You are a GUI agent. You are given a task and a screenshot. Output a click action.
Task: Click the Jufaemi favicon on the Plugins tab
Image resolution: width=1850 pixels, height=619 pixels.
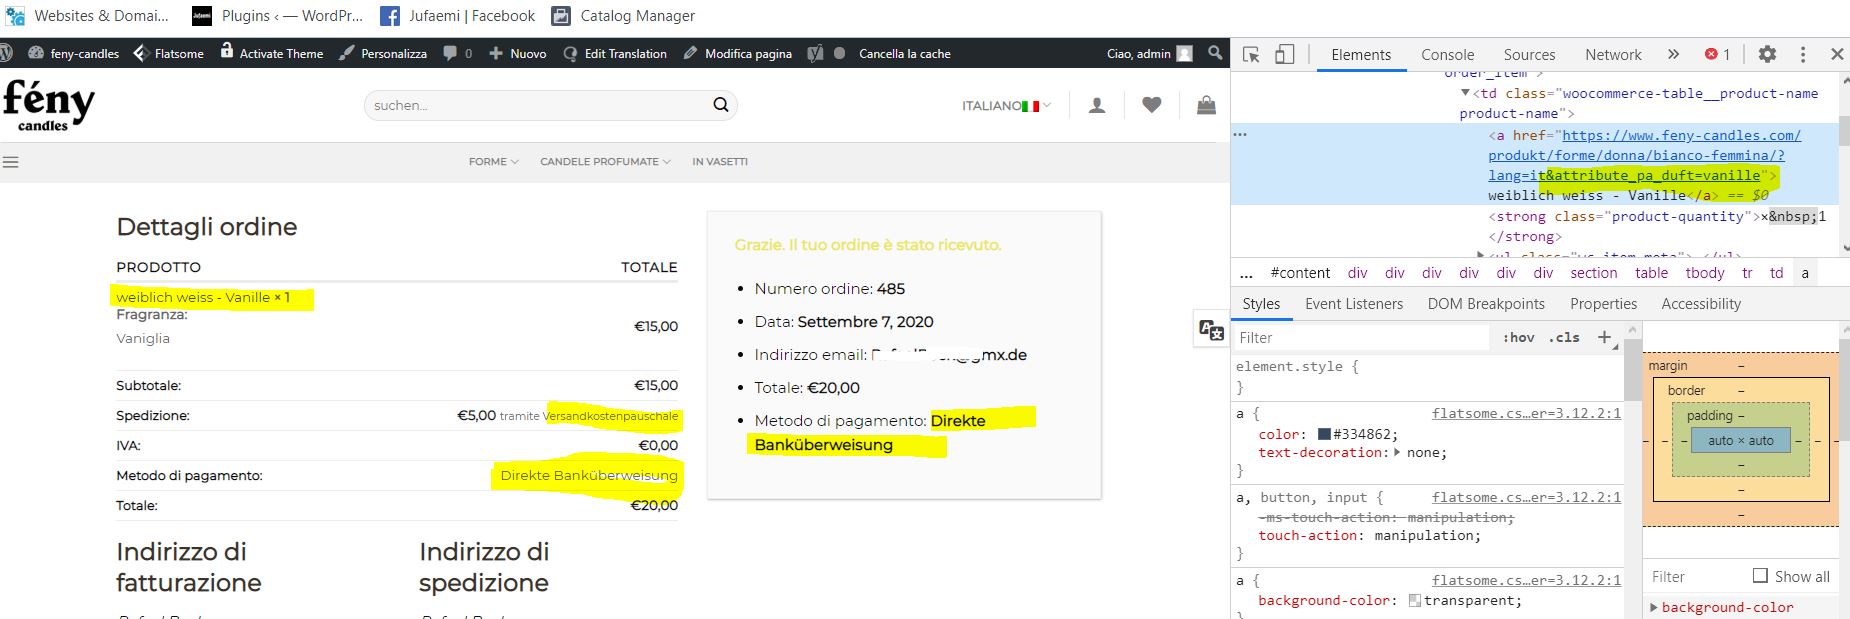coord(202,16)
